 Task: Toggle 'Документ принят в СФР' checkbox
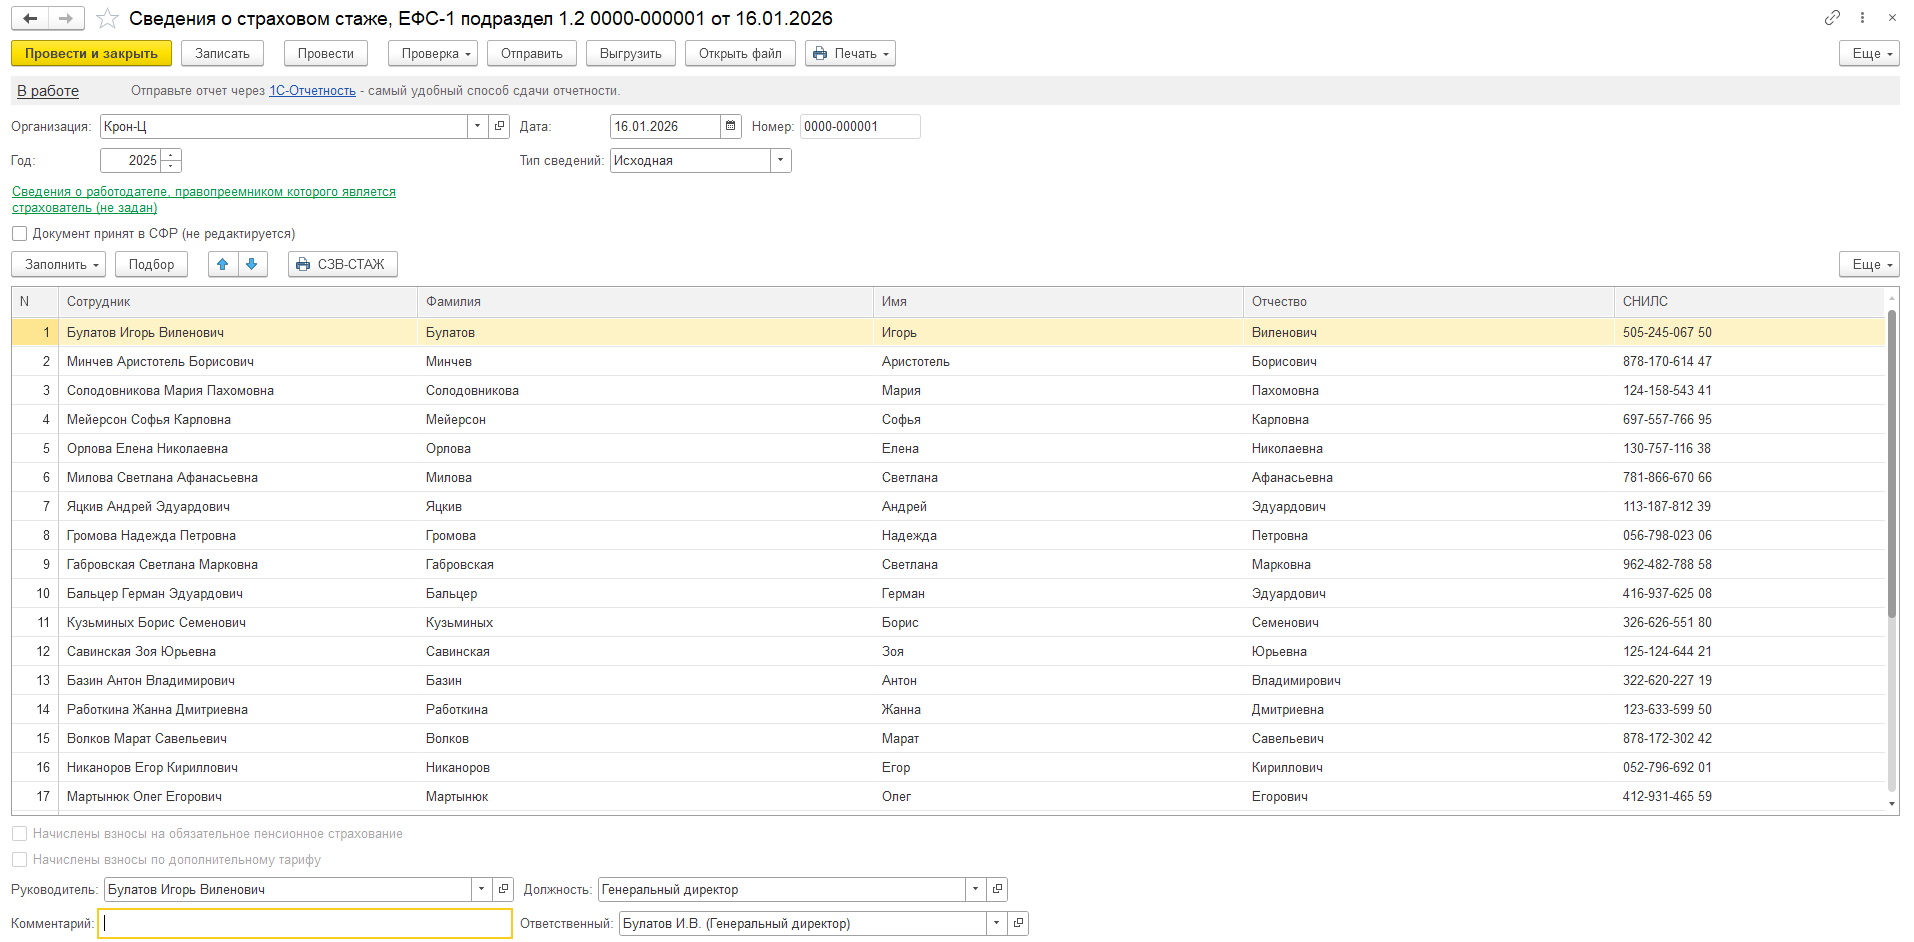coord(20,234)
